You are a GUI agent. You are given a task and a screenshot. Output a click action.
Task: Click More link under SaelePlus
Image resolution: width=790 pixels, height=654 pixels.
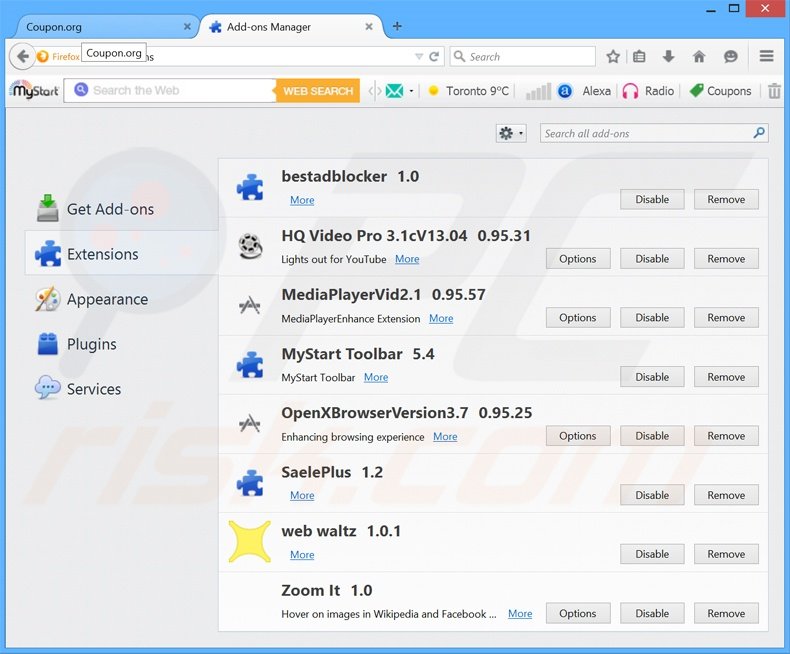302,495
